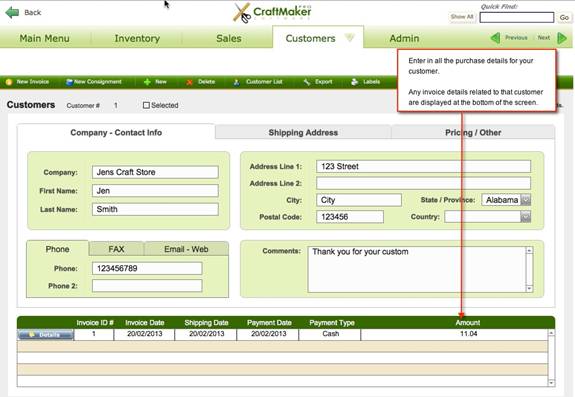Click the green plus New icon
The image size is (575, 397).
click(147, 82)
